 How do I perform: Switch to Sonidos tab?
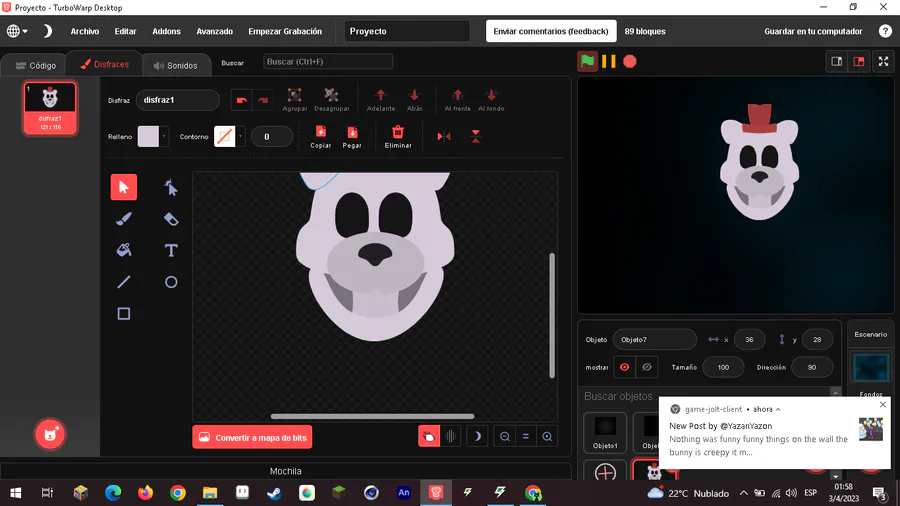coord(176,65)
